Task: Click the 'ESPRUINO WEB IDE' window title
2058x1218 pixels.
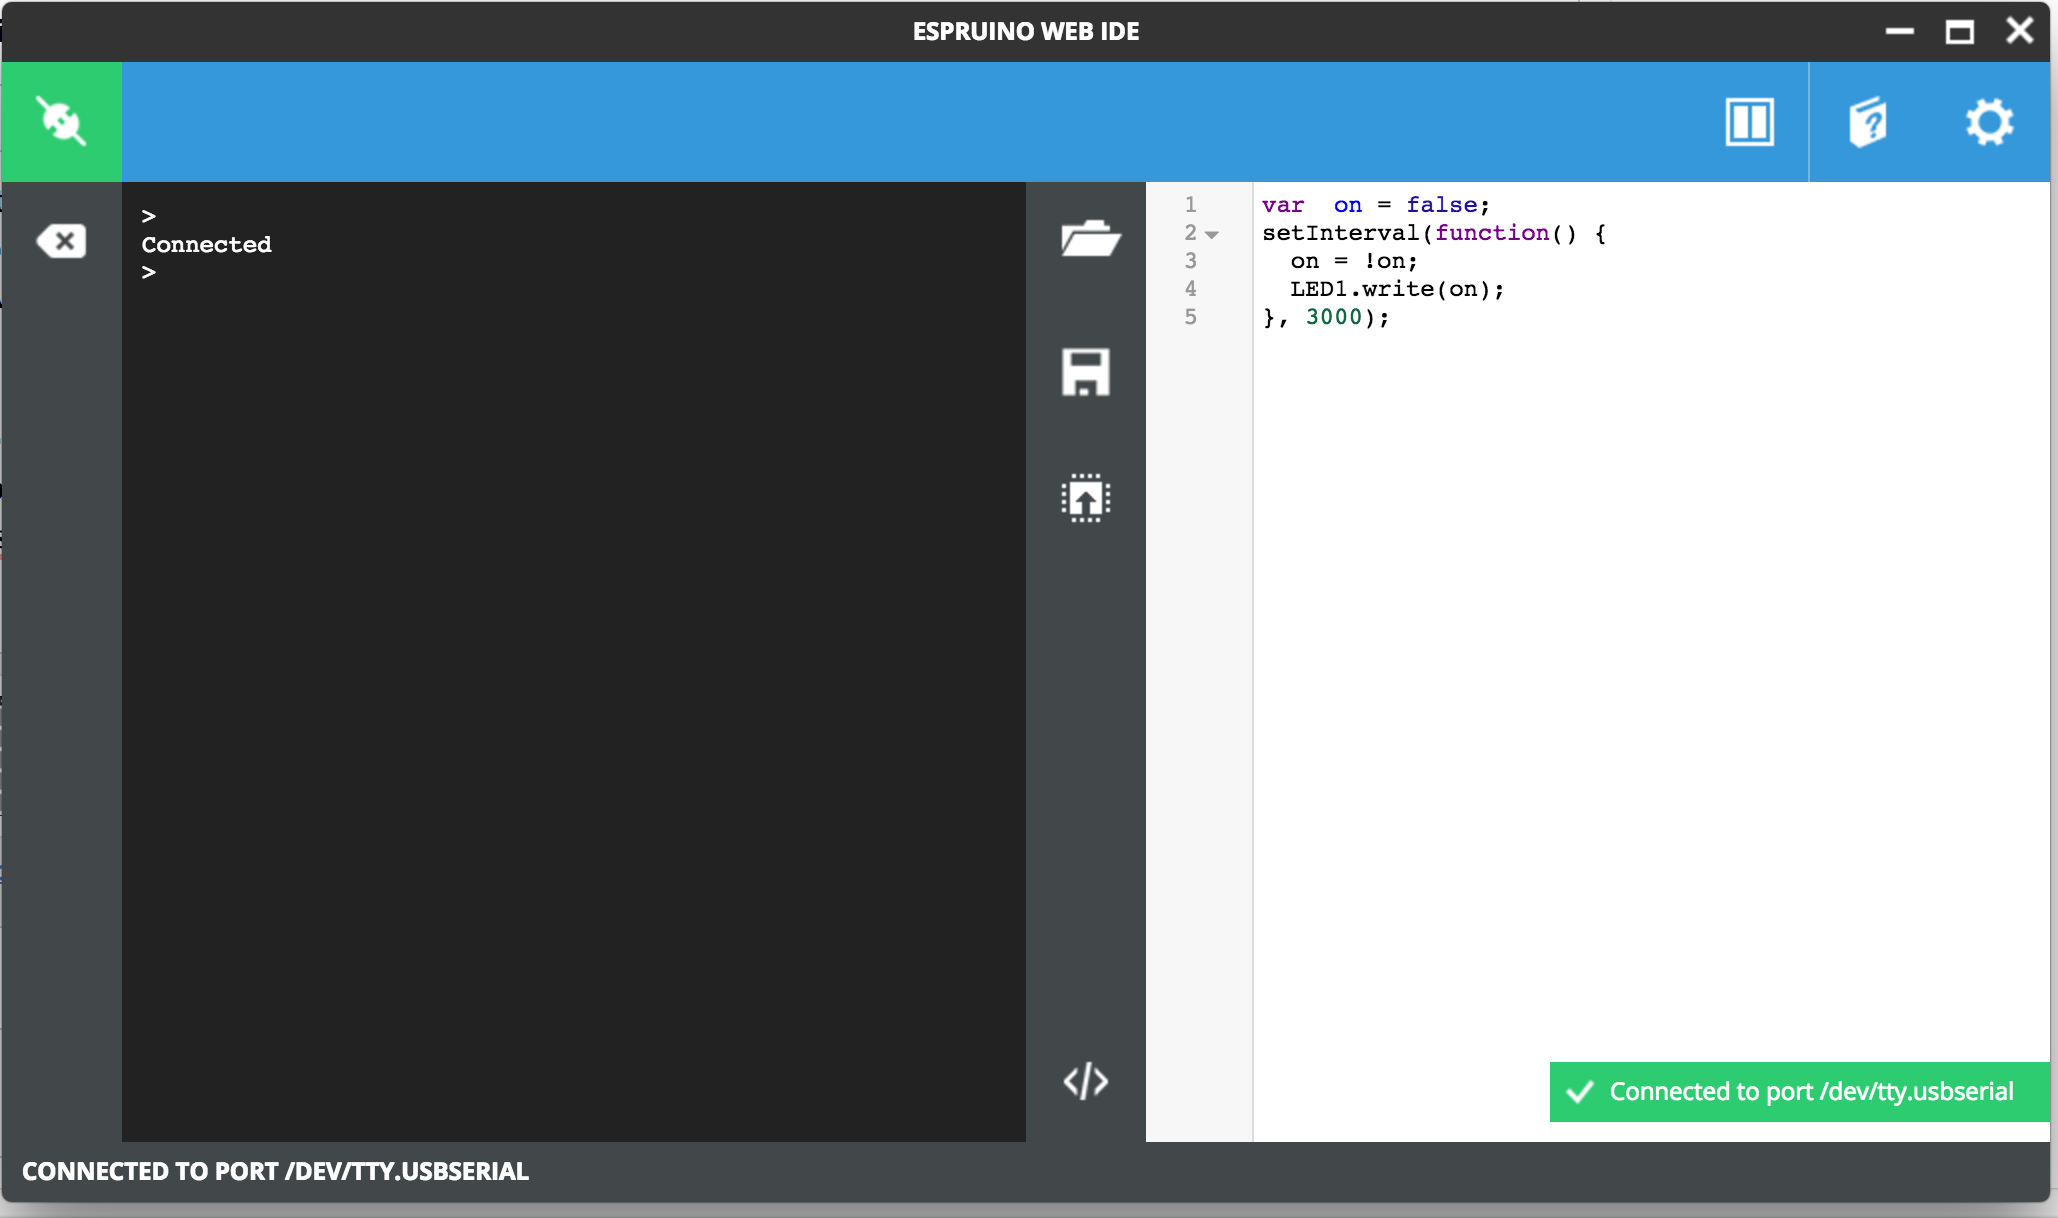Action: click(x=1026, y=31)
